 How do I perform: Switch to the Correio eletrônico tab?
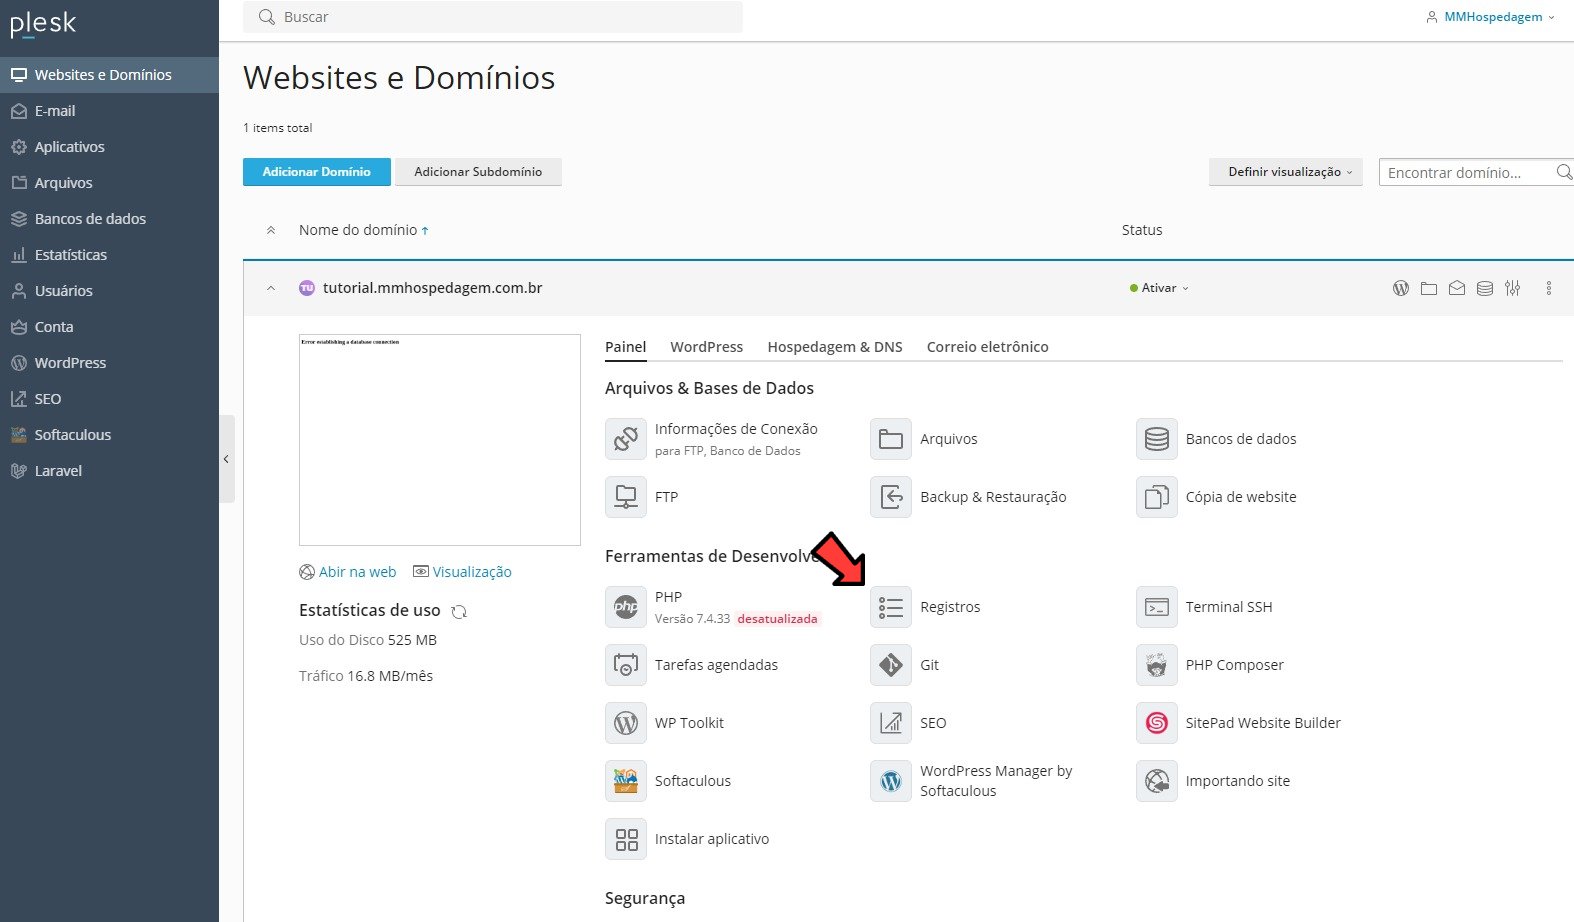988,347
